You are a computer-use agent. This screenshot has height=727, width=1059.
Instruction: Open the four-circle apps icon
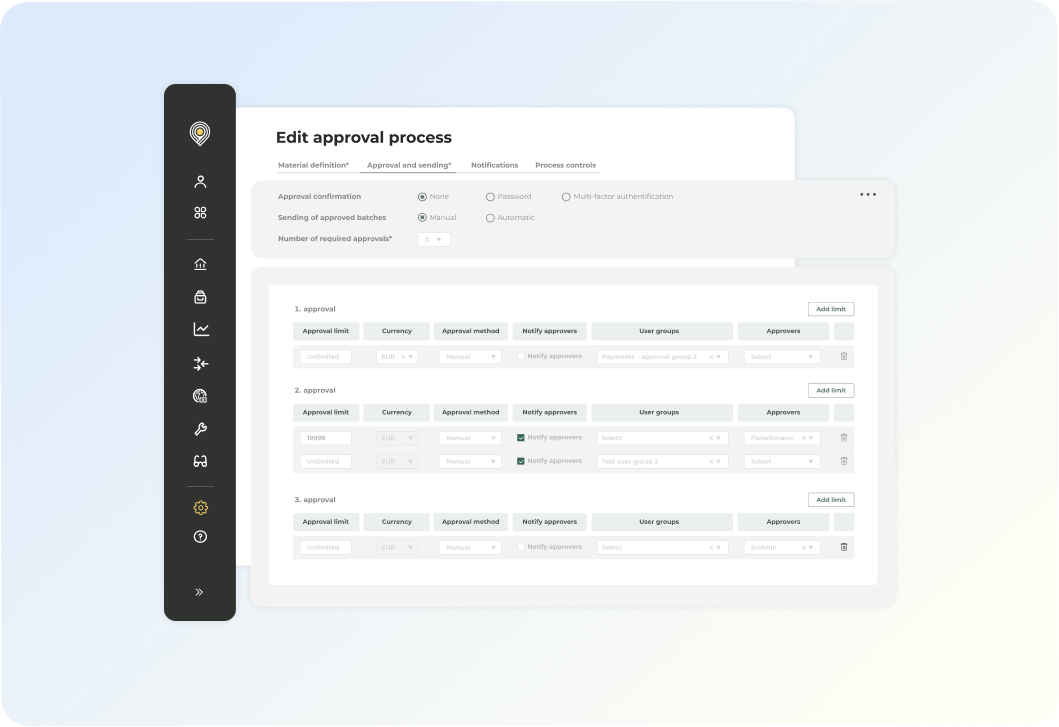pyautogui.click(x=200, y=213)
